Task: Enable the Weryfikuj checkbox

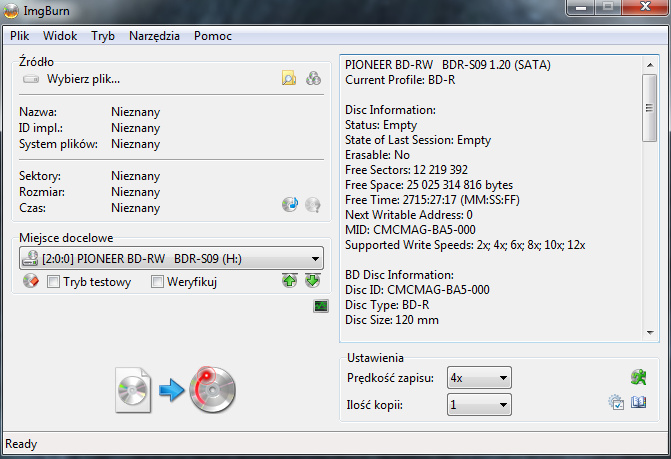Action: (157, 281)
